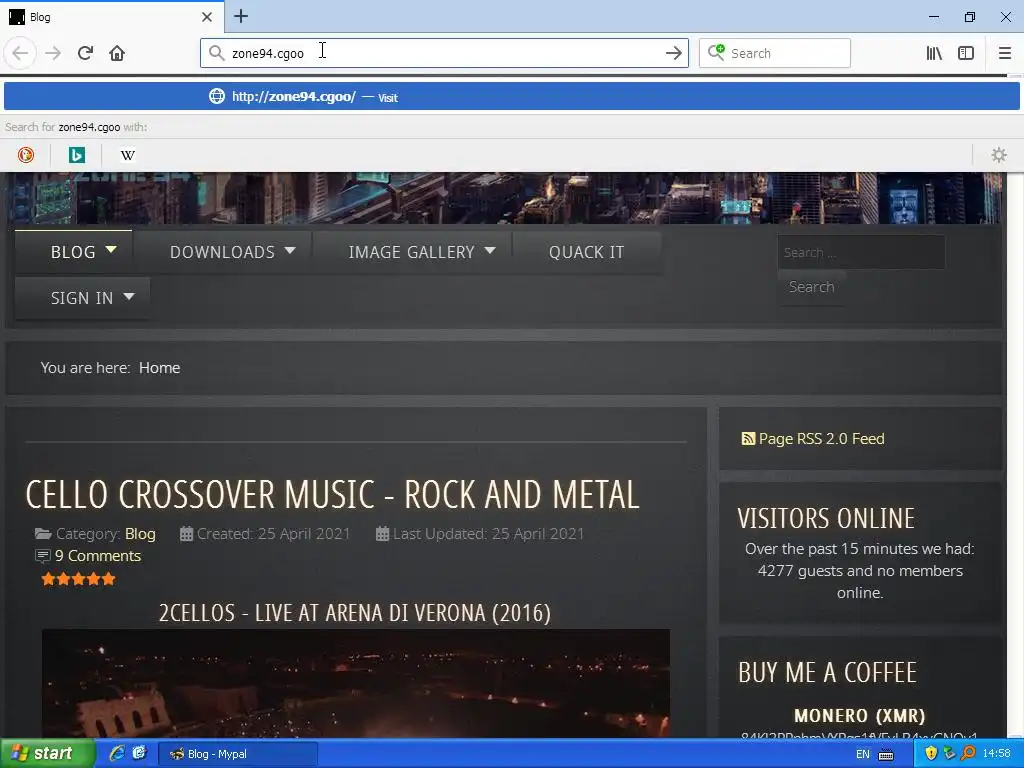Click the 2Cellos video thumbnail

pyautogui.click(x=356, y=683)
